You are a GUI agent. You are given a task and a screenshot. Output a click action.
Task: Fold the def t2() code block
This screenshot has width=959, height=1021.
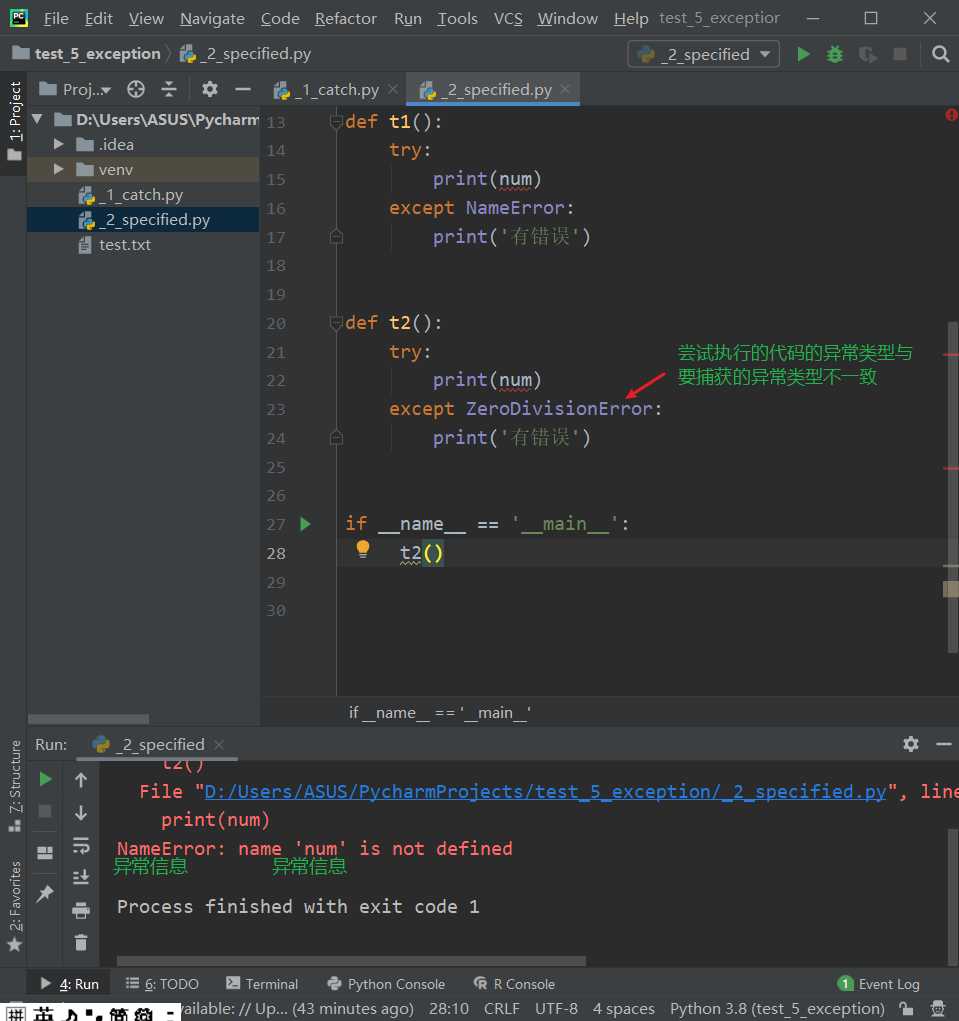336,322
